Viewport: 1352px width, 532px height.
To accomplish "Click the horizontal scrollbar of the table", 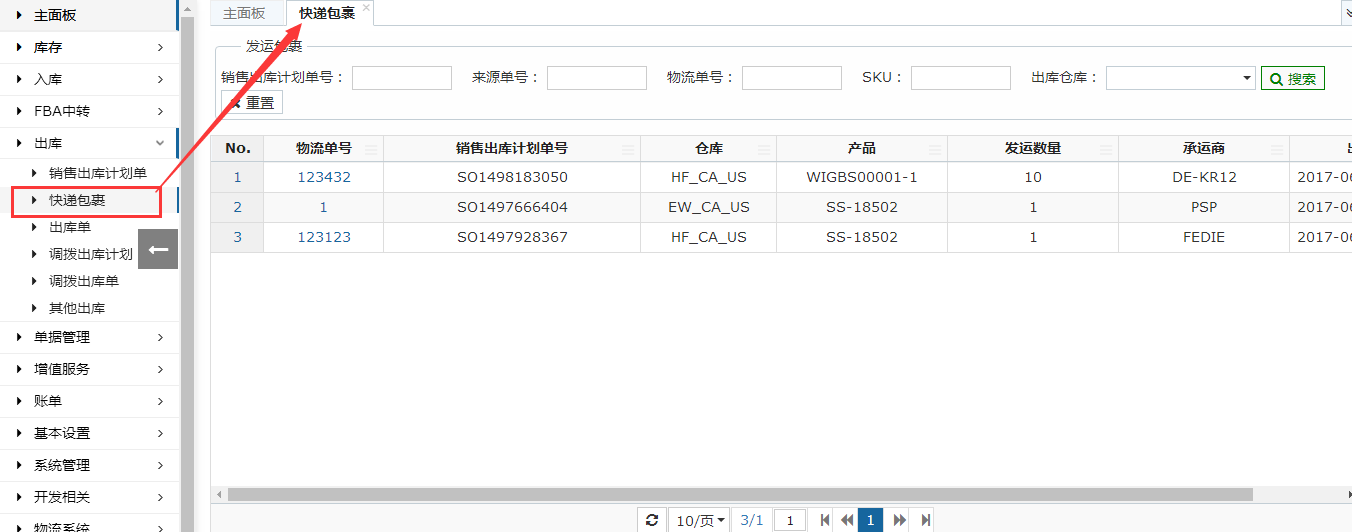I will [x=740, y=494].
